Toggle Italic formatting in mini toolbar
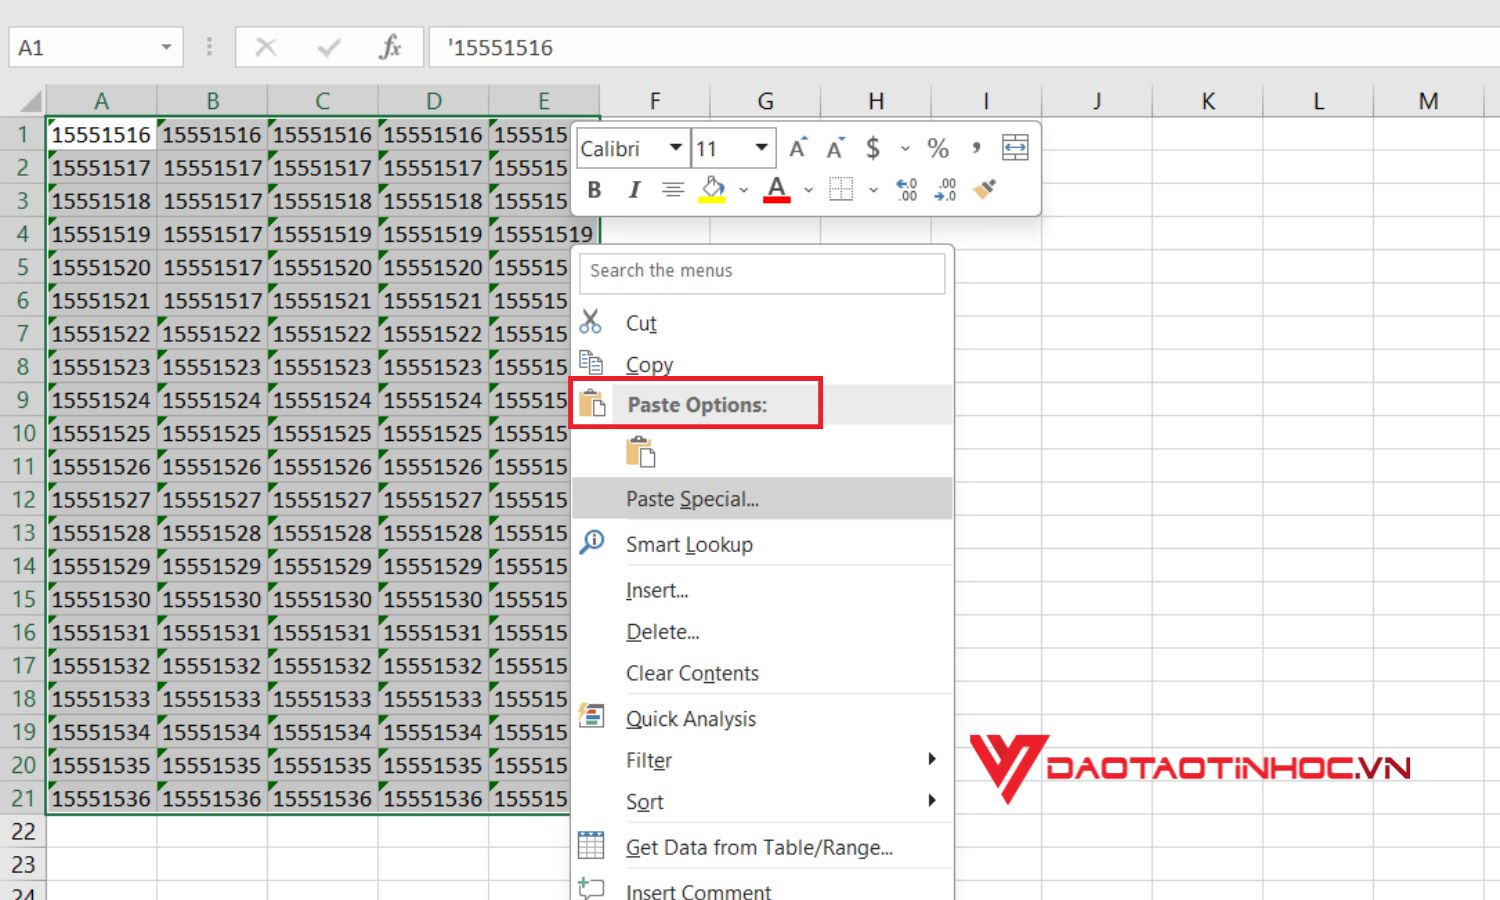The image size is (1500, 900). [x=634, y=190]
